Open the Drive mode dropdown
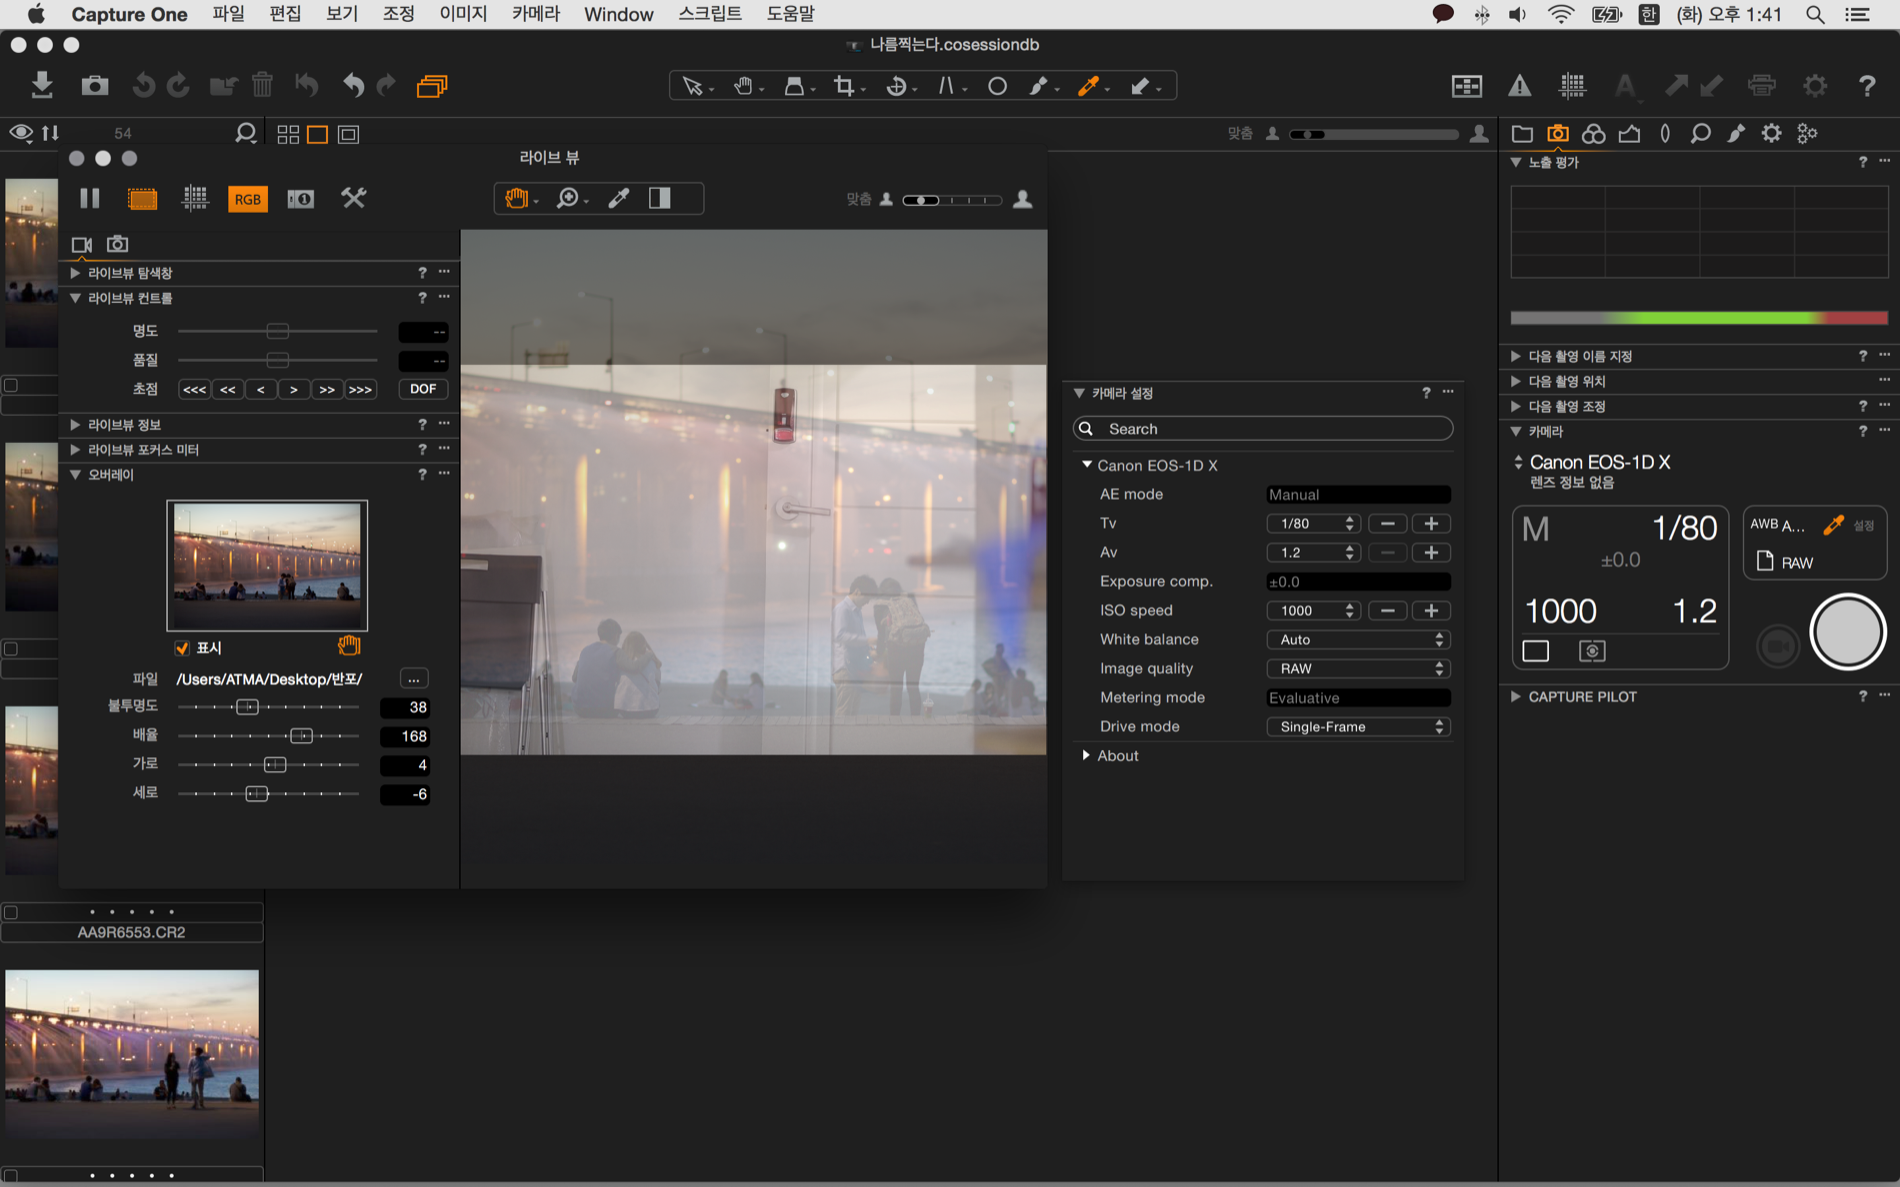This screenshot has width=1900, height=1187. [1357, 727]
